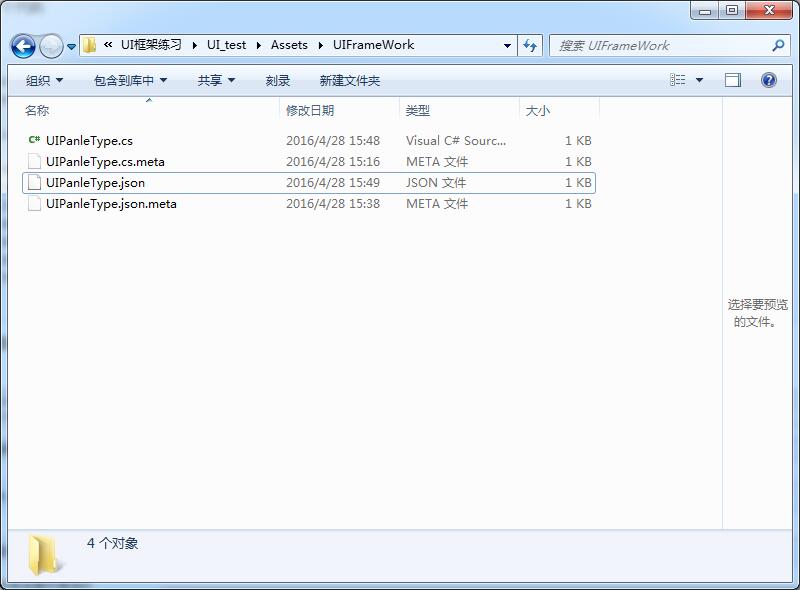This screenshot has width=800, height=590.
Task: Click the change view icon
Action: coord(678,80)
